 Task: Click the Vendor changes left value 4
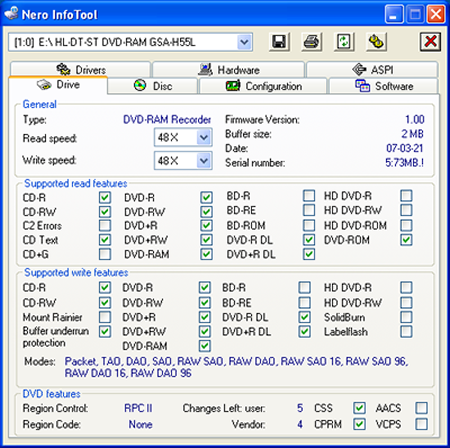pos(300,424)
